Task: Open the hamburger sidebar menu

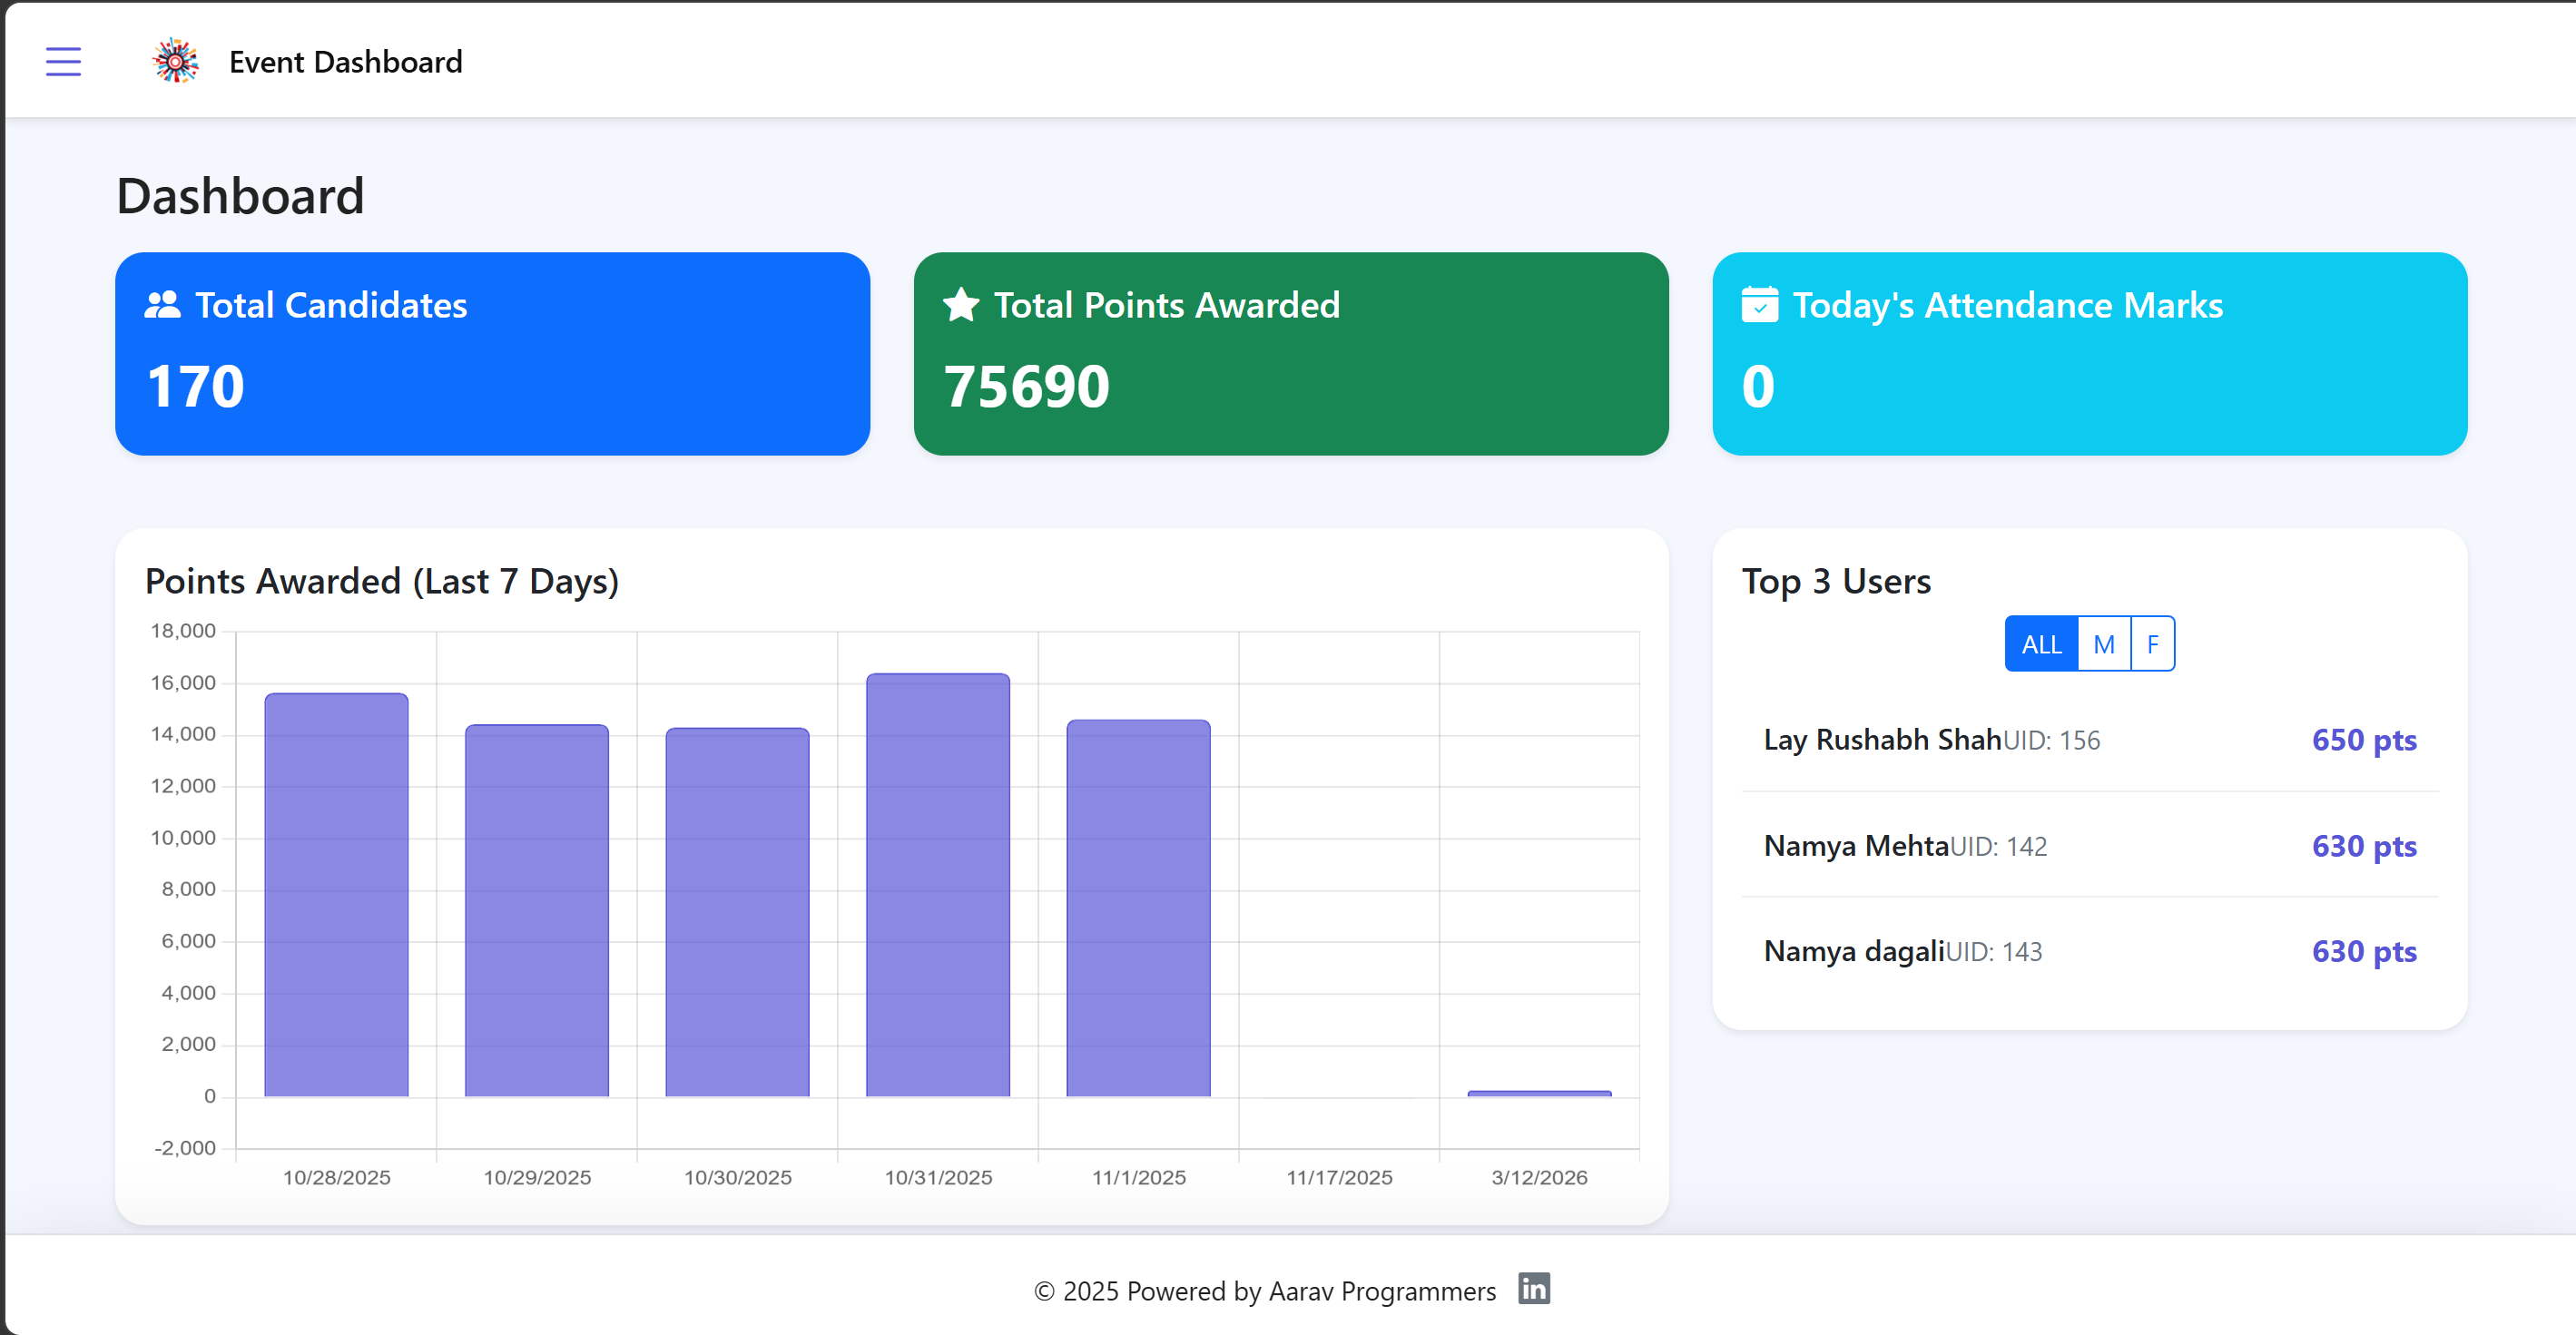Action: (x=63, y=62)
